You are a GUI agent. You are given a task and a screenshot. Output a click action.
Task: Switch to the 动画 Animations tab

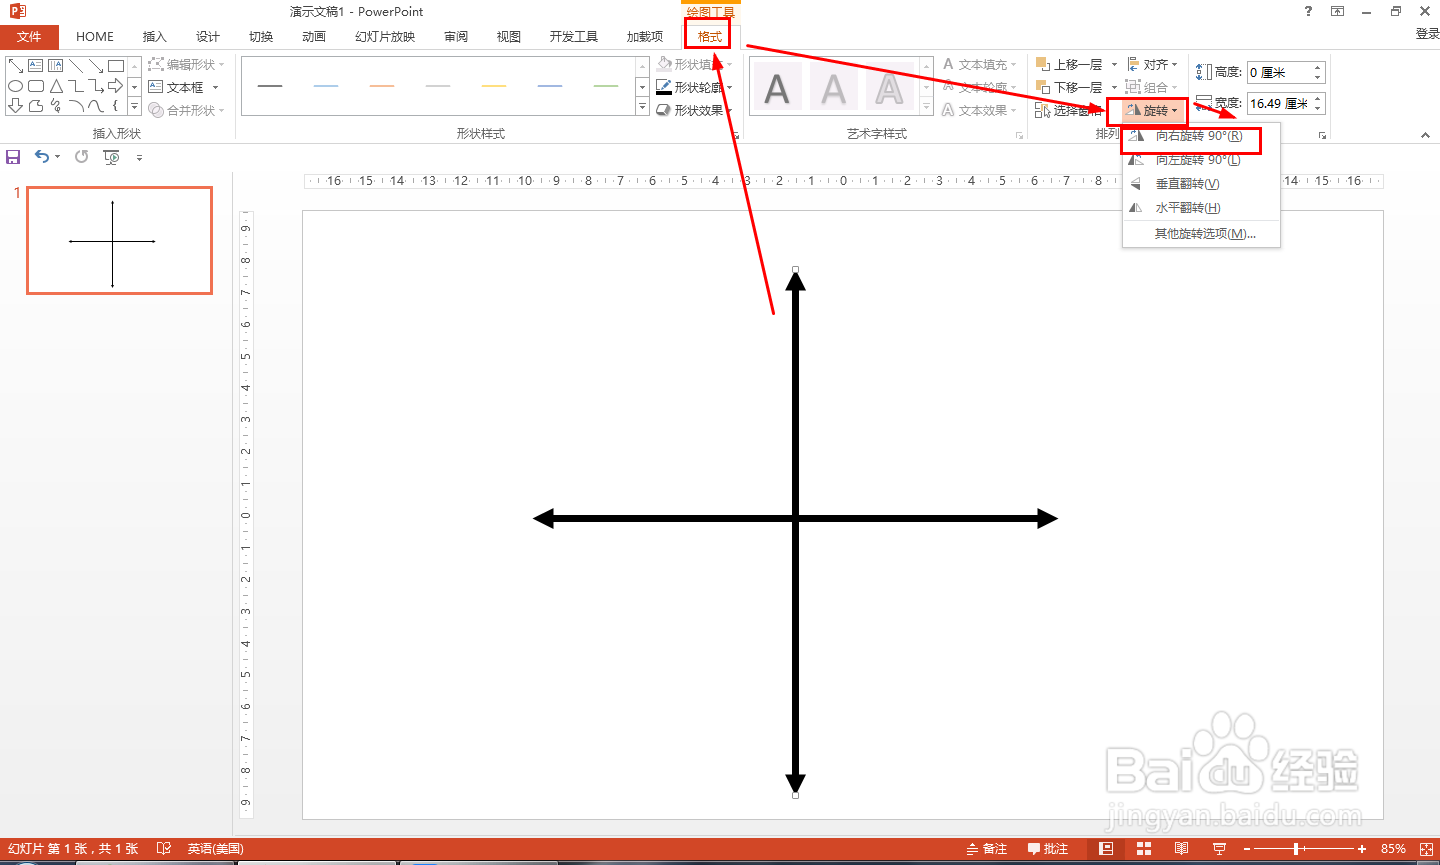(x=314, y=37)
